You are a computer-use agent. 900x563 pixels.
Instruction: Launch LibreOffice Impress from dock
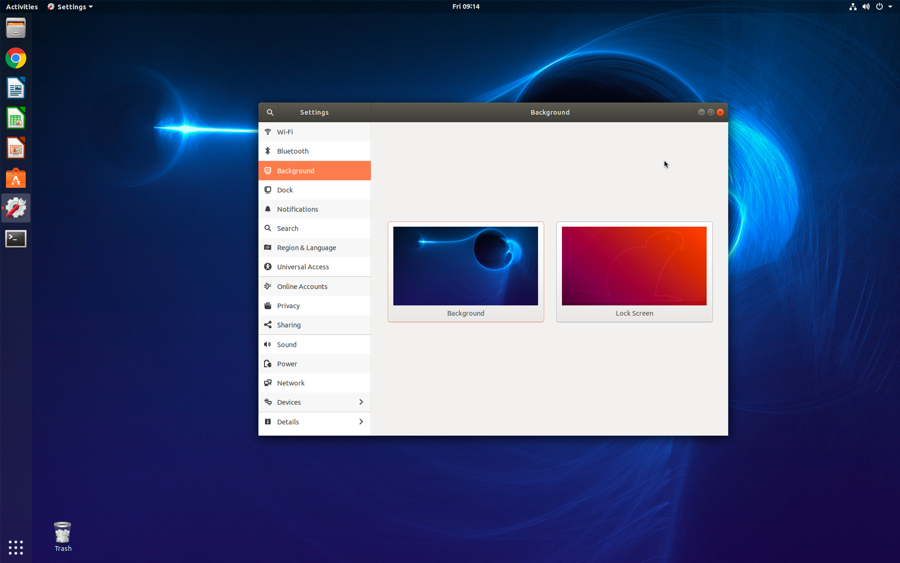click(x=16, y=149)
